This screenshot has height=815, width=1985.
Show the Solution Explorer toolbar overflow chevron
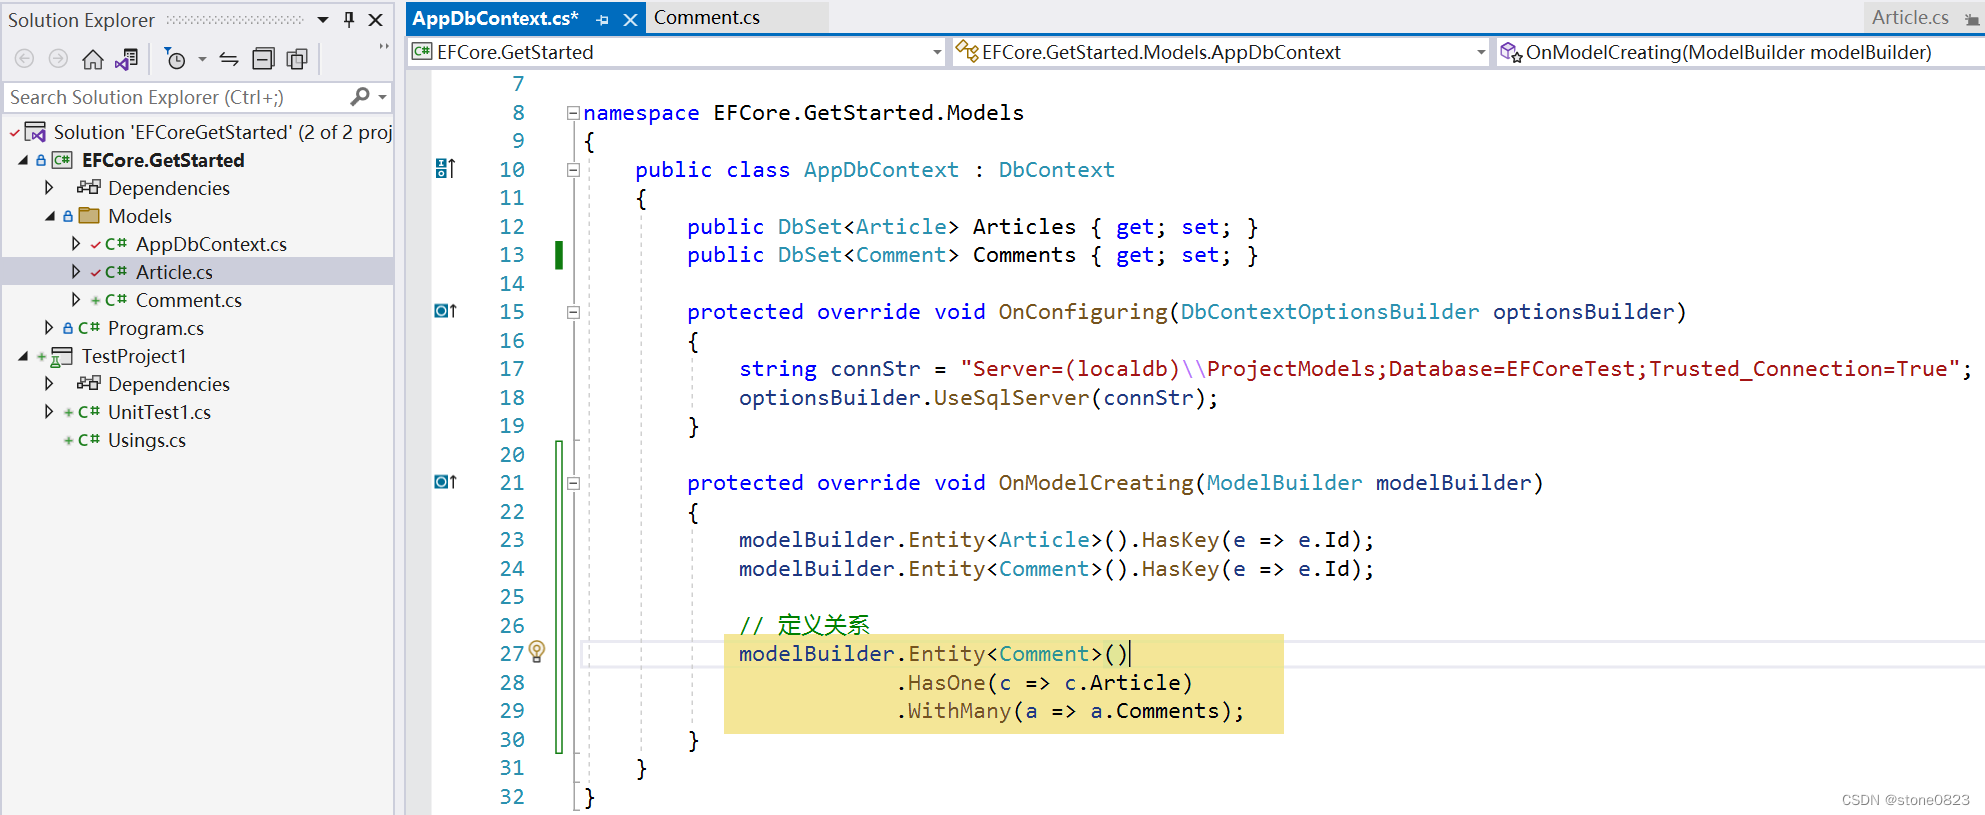[x=384, y=47]
